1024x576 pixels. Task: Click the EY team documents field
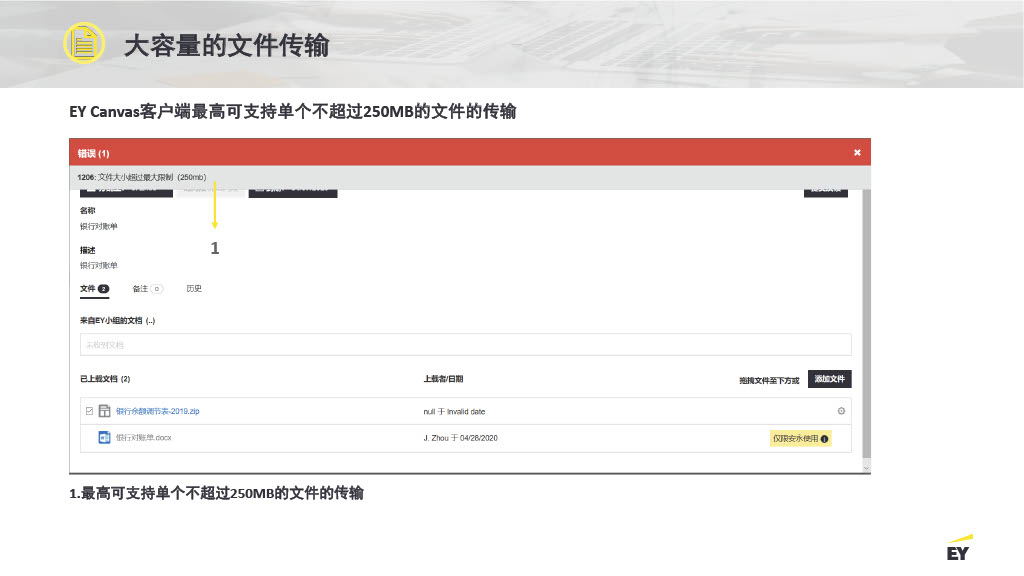[x=466, y=345]
